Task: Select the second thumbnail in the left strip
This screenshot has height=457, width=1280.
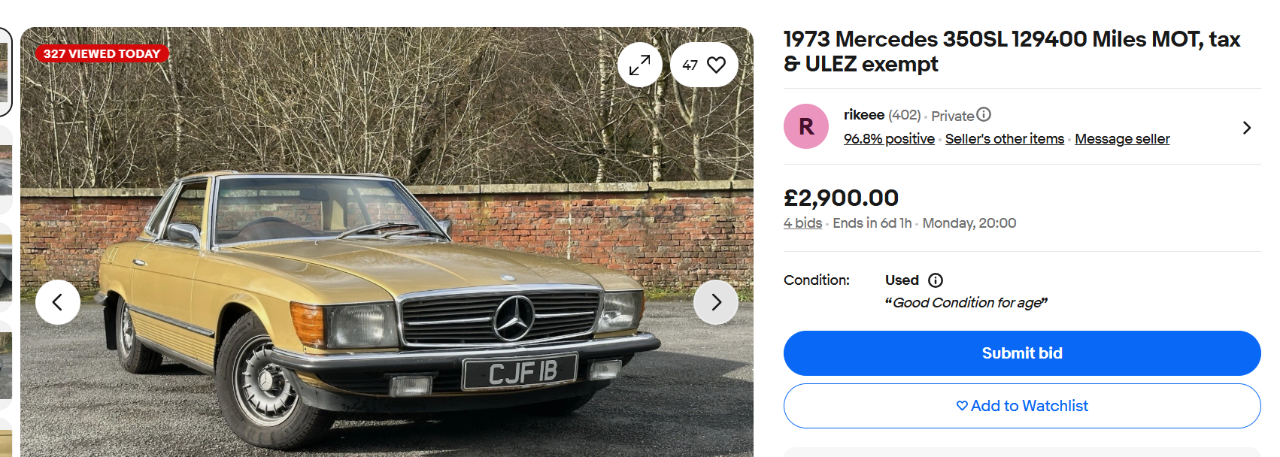Action: pos(5,168)
